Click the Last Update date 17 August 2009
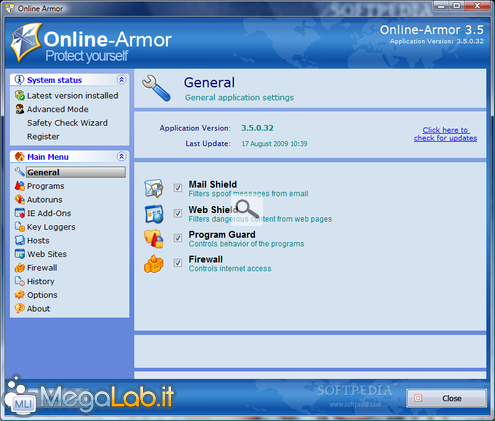 point(274,144)
